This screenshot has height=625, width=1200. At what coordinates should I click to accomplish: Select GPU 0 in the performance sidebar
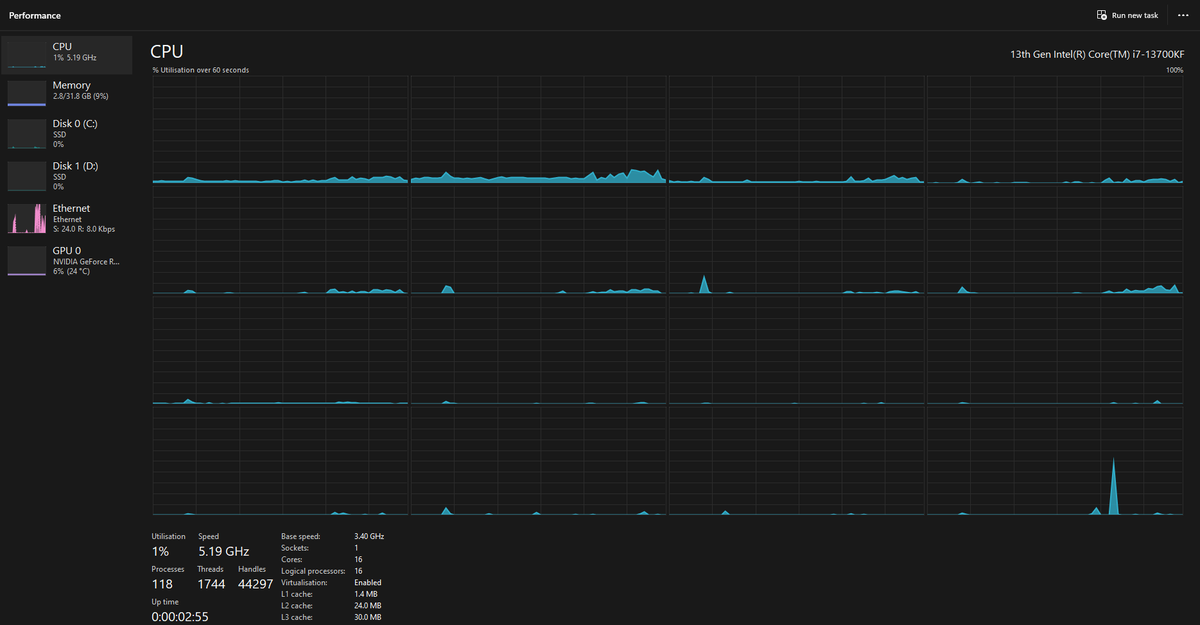point(67,260)
